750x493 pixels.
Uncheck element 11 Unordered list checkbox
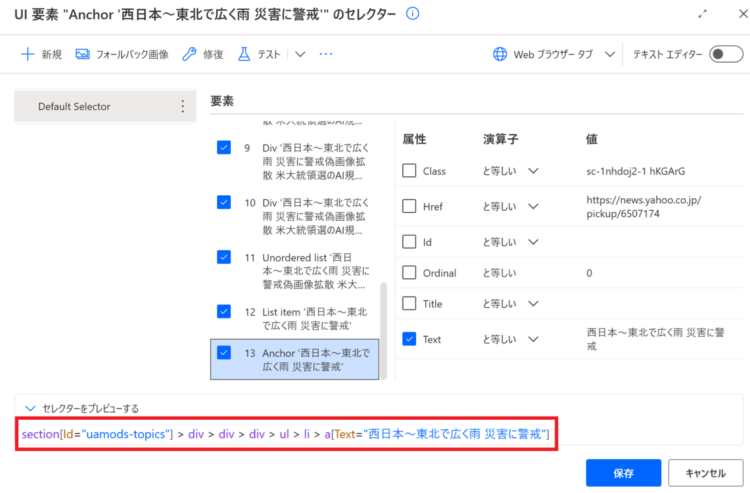[x=224, y=257]
